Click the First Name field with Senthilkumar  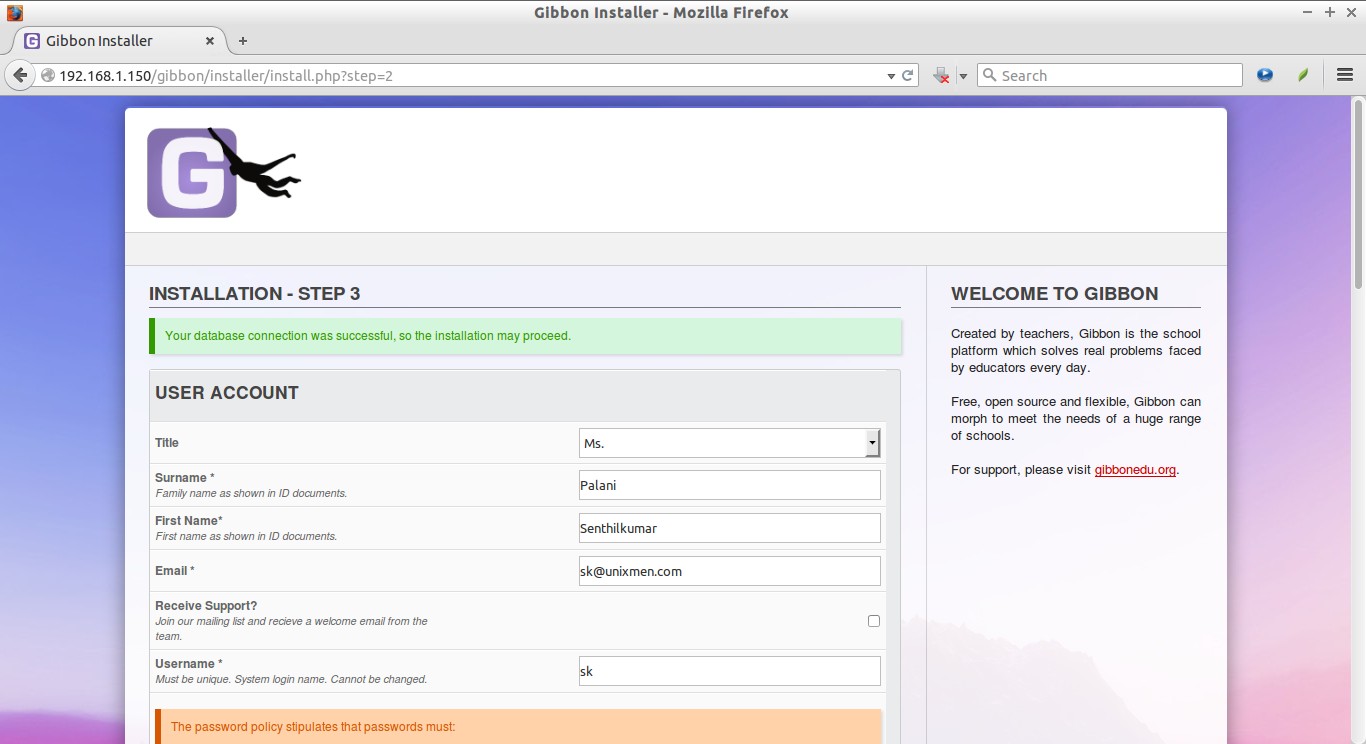coord(730,528)
